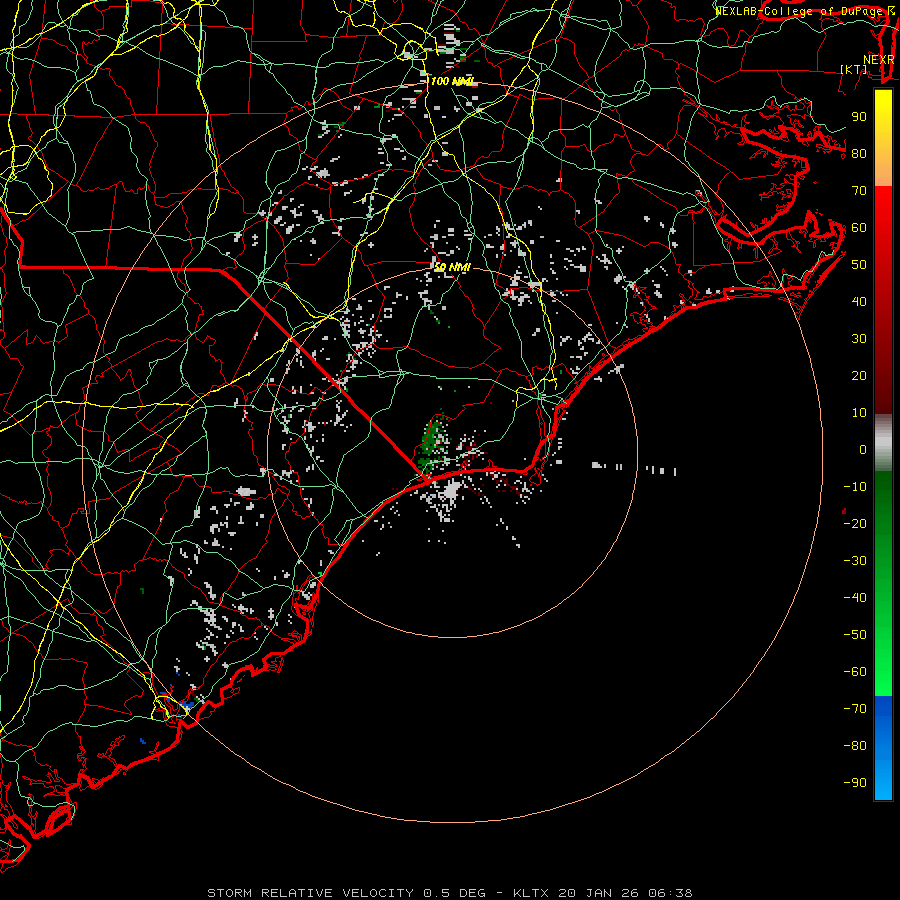Click the 80 value on the velocity scale

(859, 153)
